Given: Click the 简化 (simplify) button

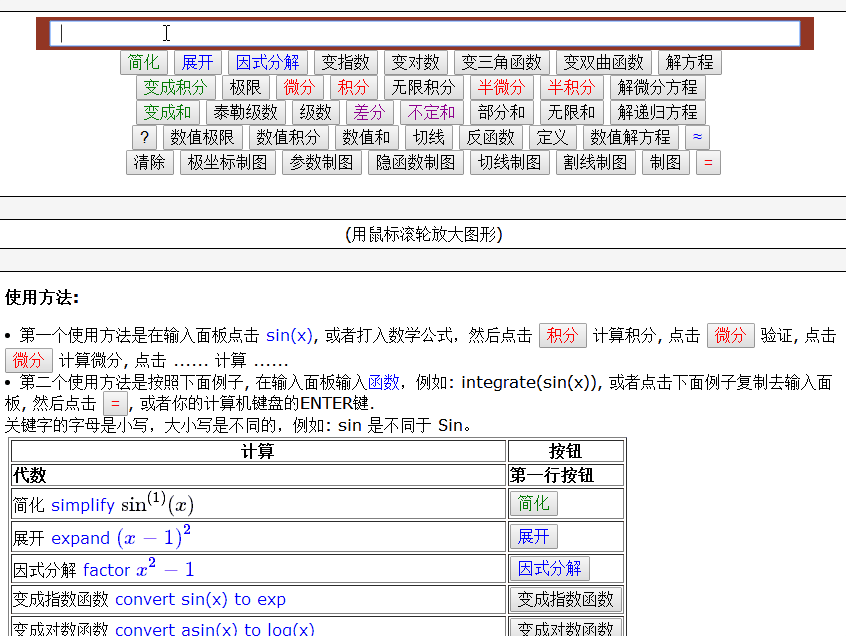Looking at the screenshot, I should [x=144, y=62].
